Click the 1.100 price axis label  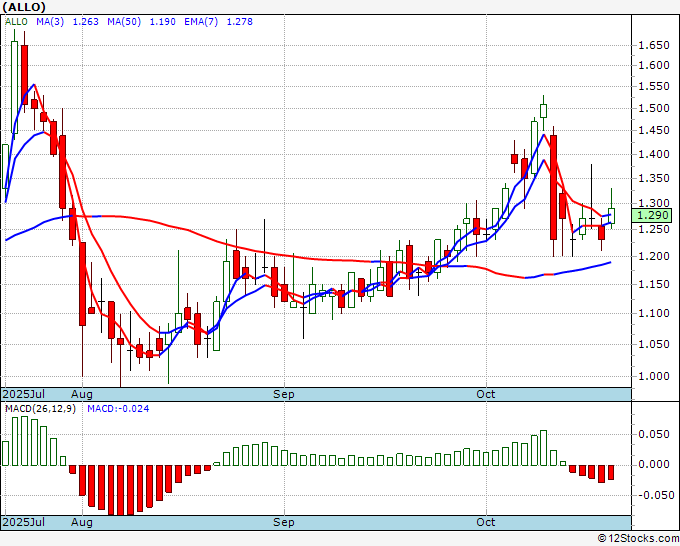point(654,314)
